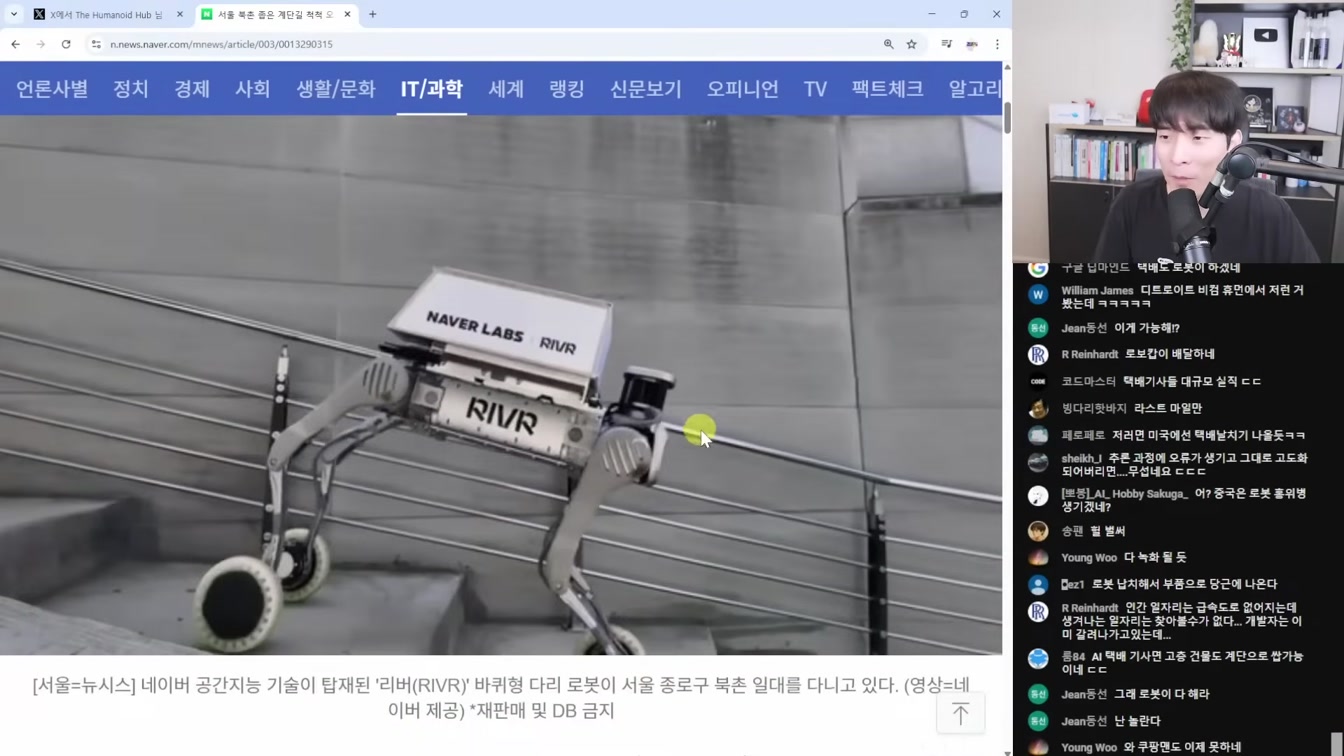This screenshot has height=756, width=1344.
Task: Open the 팩트체크 section
Action: point(888,89)
